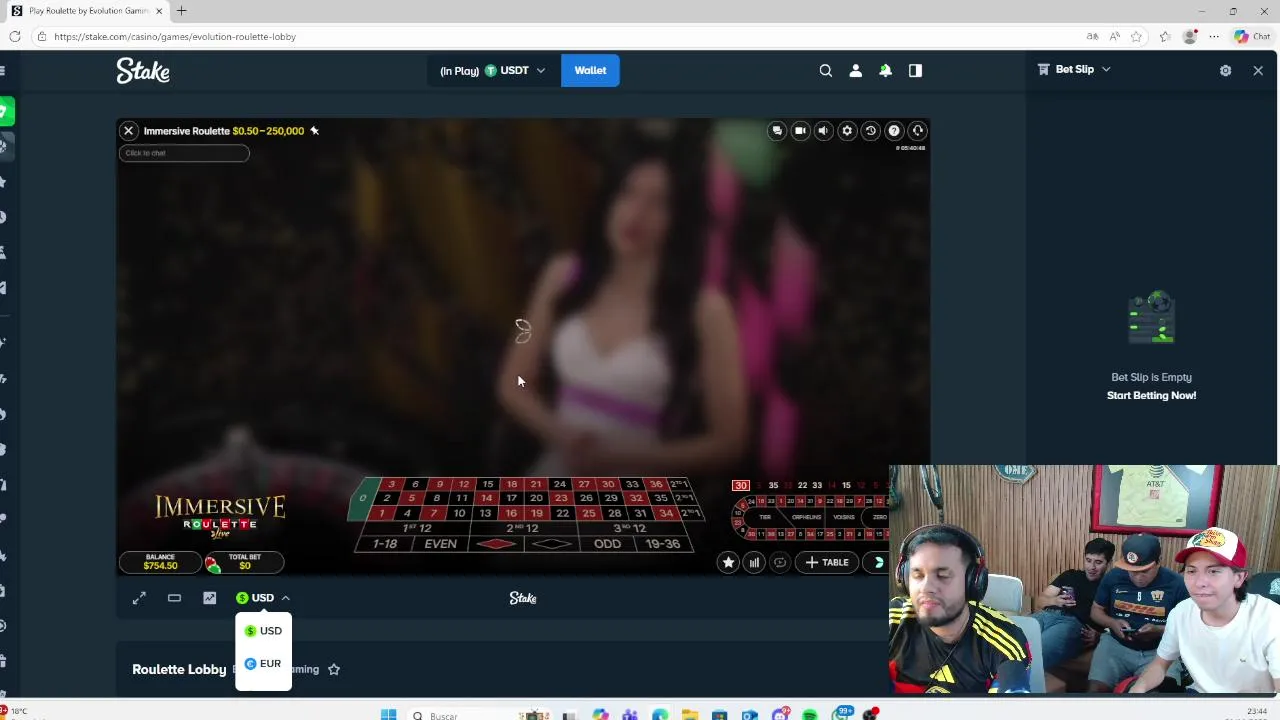Screen dimensions: 1280x720
Task: Bet on 1st 12 dozen
Action: [x=416, y=528]
